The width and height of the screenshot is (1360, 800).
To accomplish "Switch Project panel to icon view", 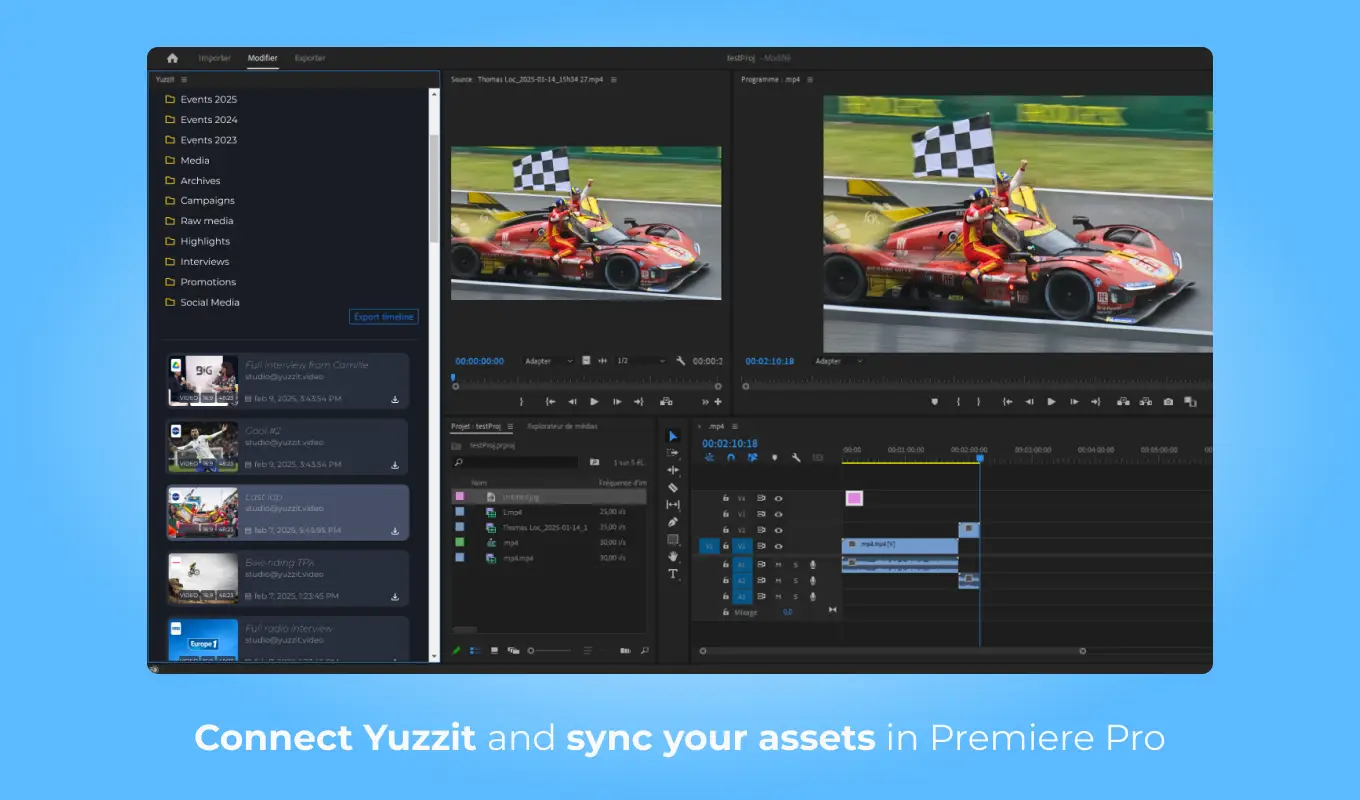I will point(494,650).
